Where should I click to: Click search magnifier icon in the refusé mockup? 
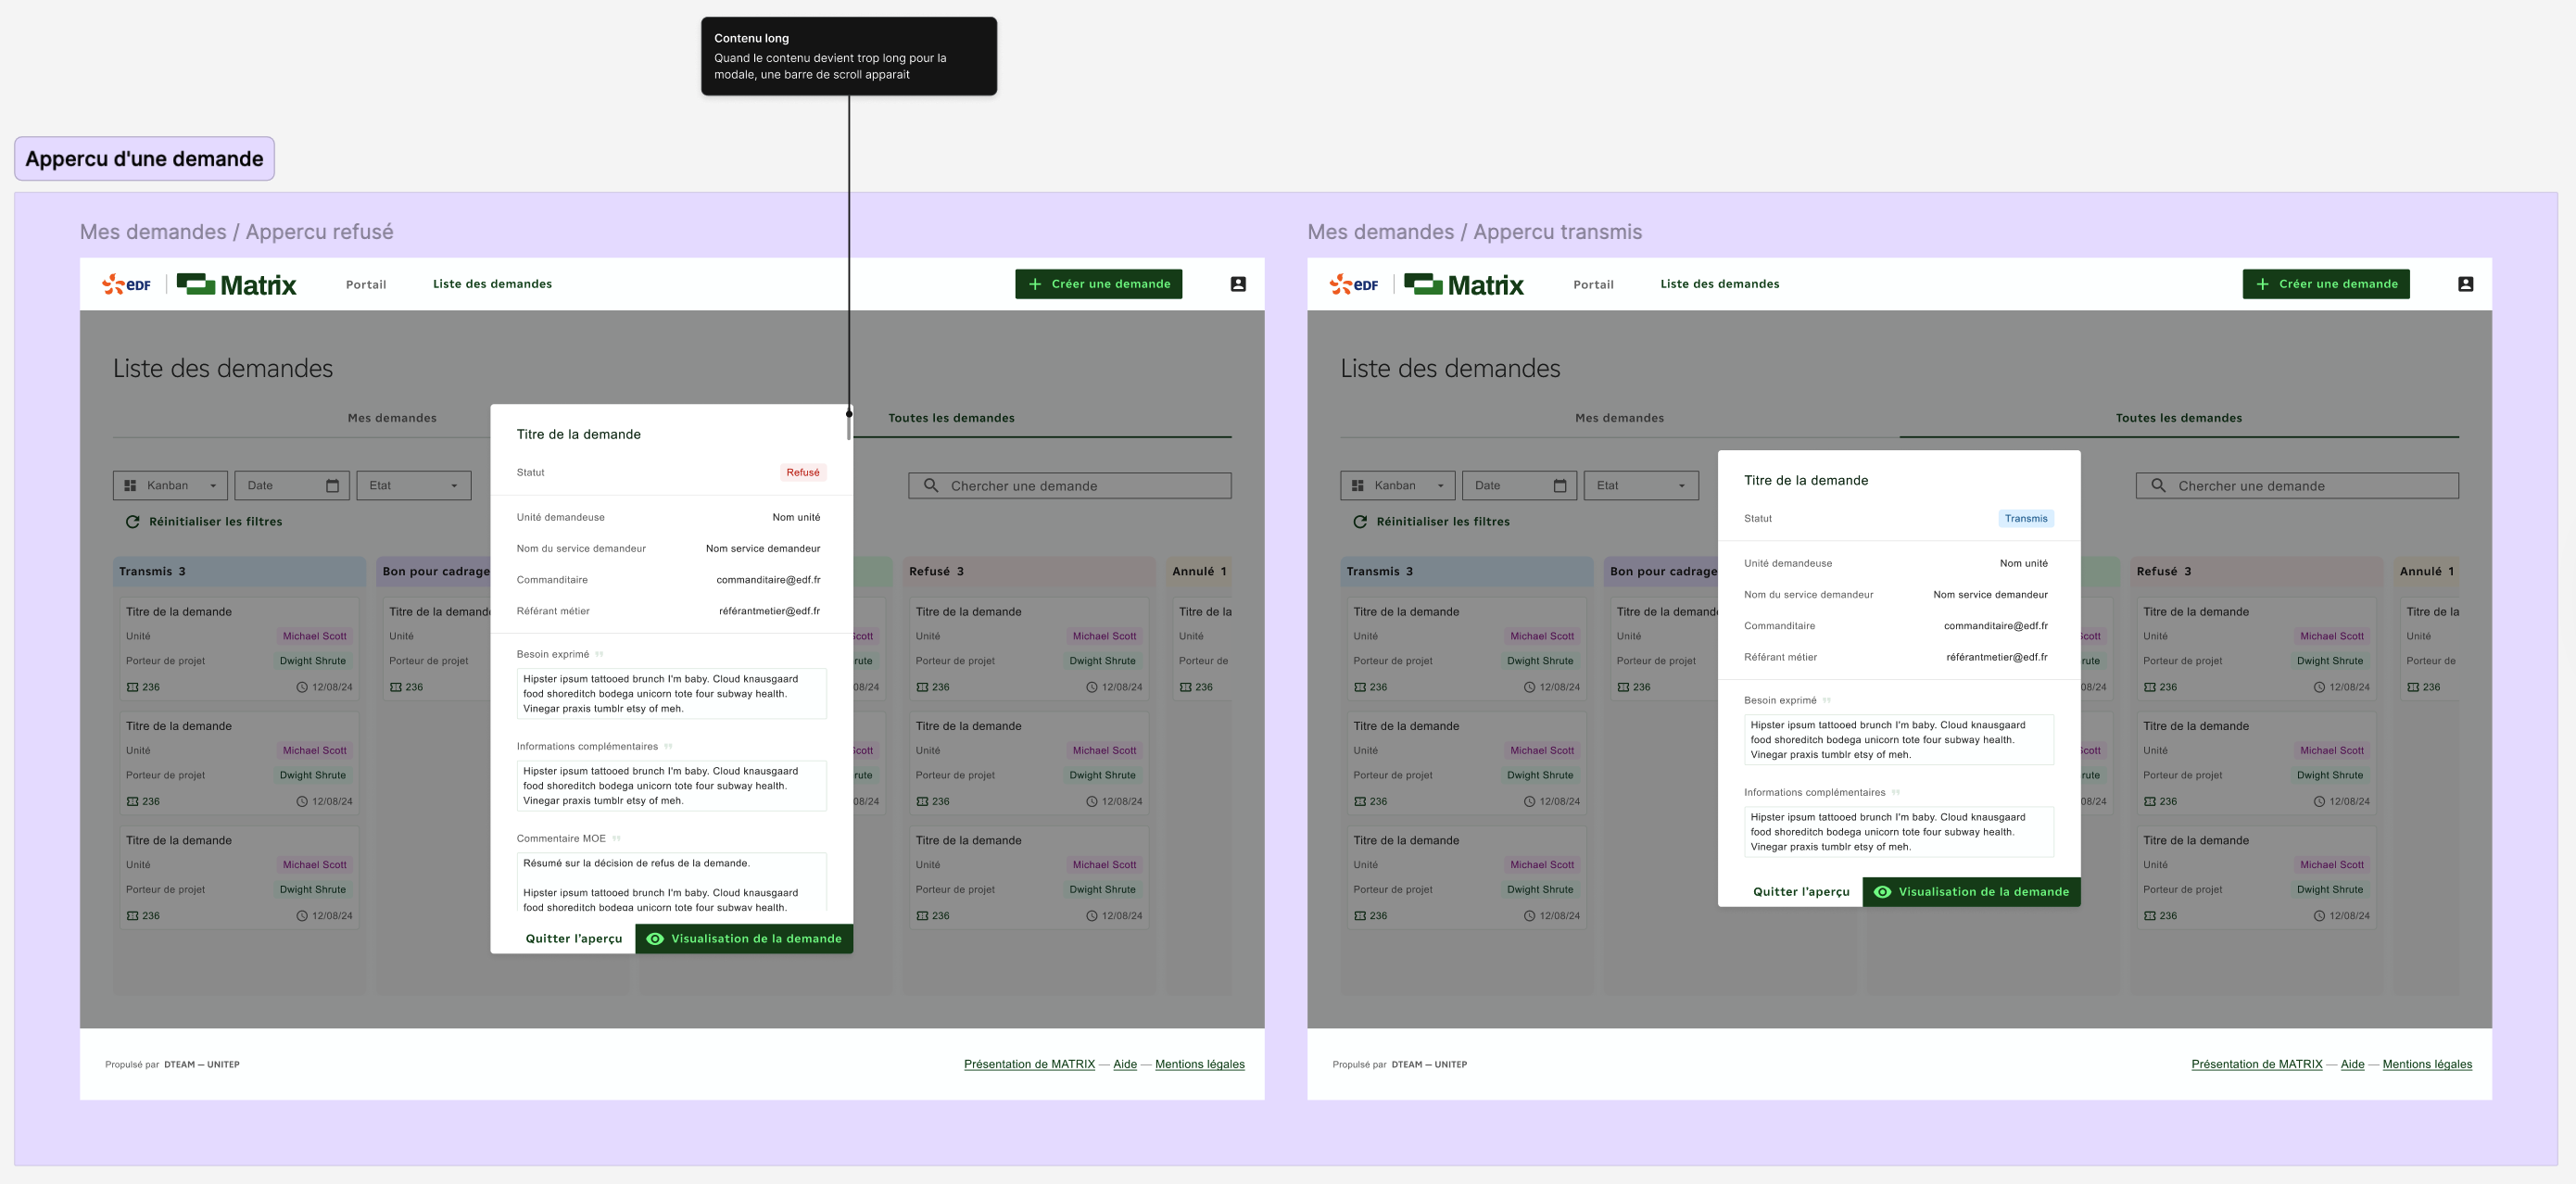[x=931, y=486]
